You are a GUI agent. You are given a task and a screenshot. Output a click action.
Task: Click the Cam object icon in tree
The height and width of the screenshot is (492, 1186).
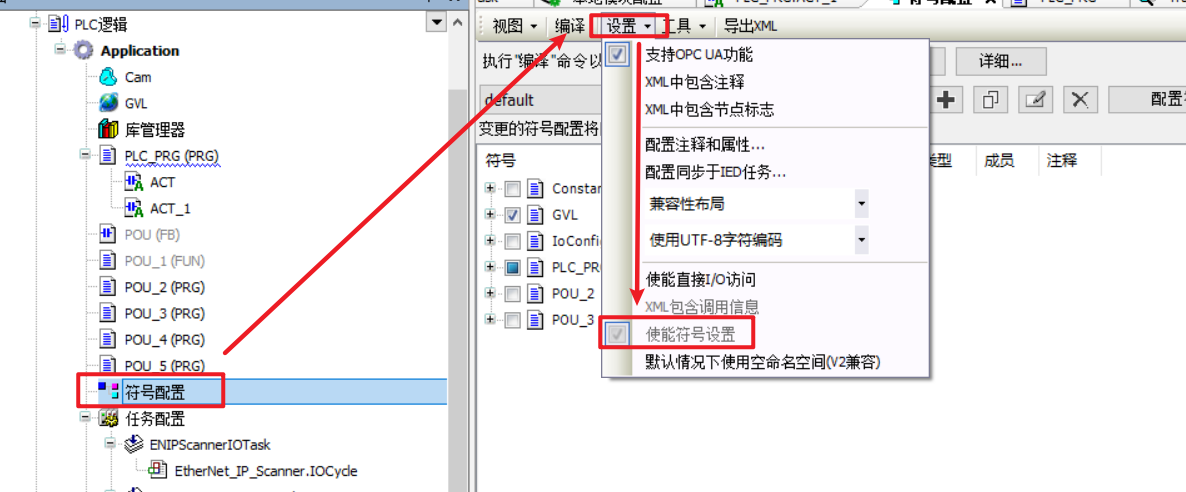pos(109,77)
